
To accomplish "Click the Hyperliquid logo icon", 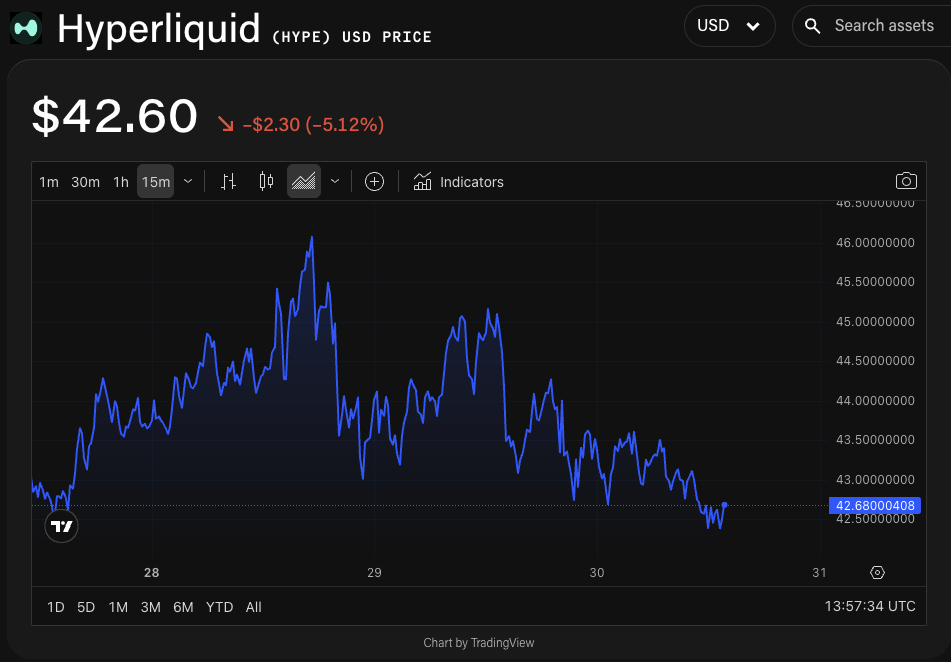I will [x=25, y=27].
